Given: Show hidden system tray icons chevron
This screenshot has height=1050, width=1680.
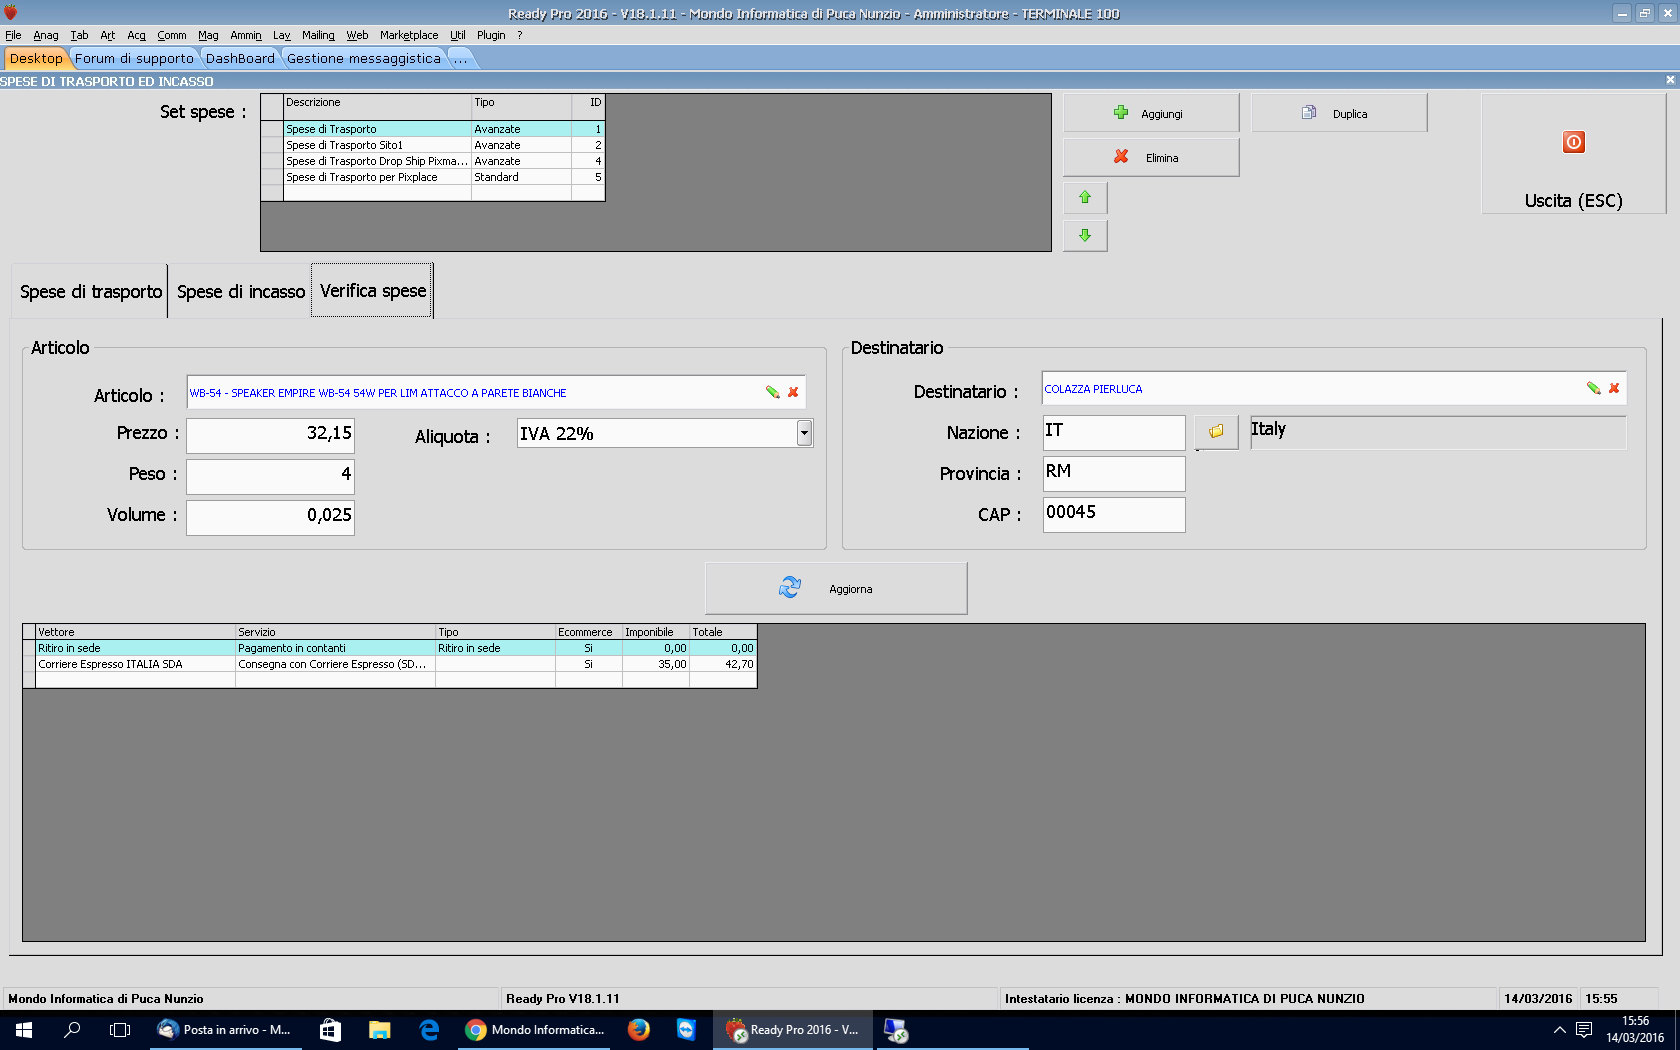Looking at the screenshot, I should 1559,1029.
